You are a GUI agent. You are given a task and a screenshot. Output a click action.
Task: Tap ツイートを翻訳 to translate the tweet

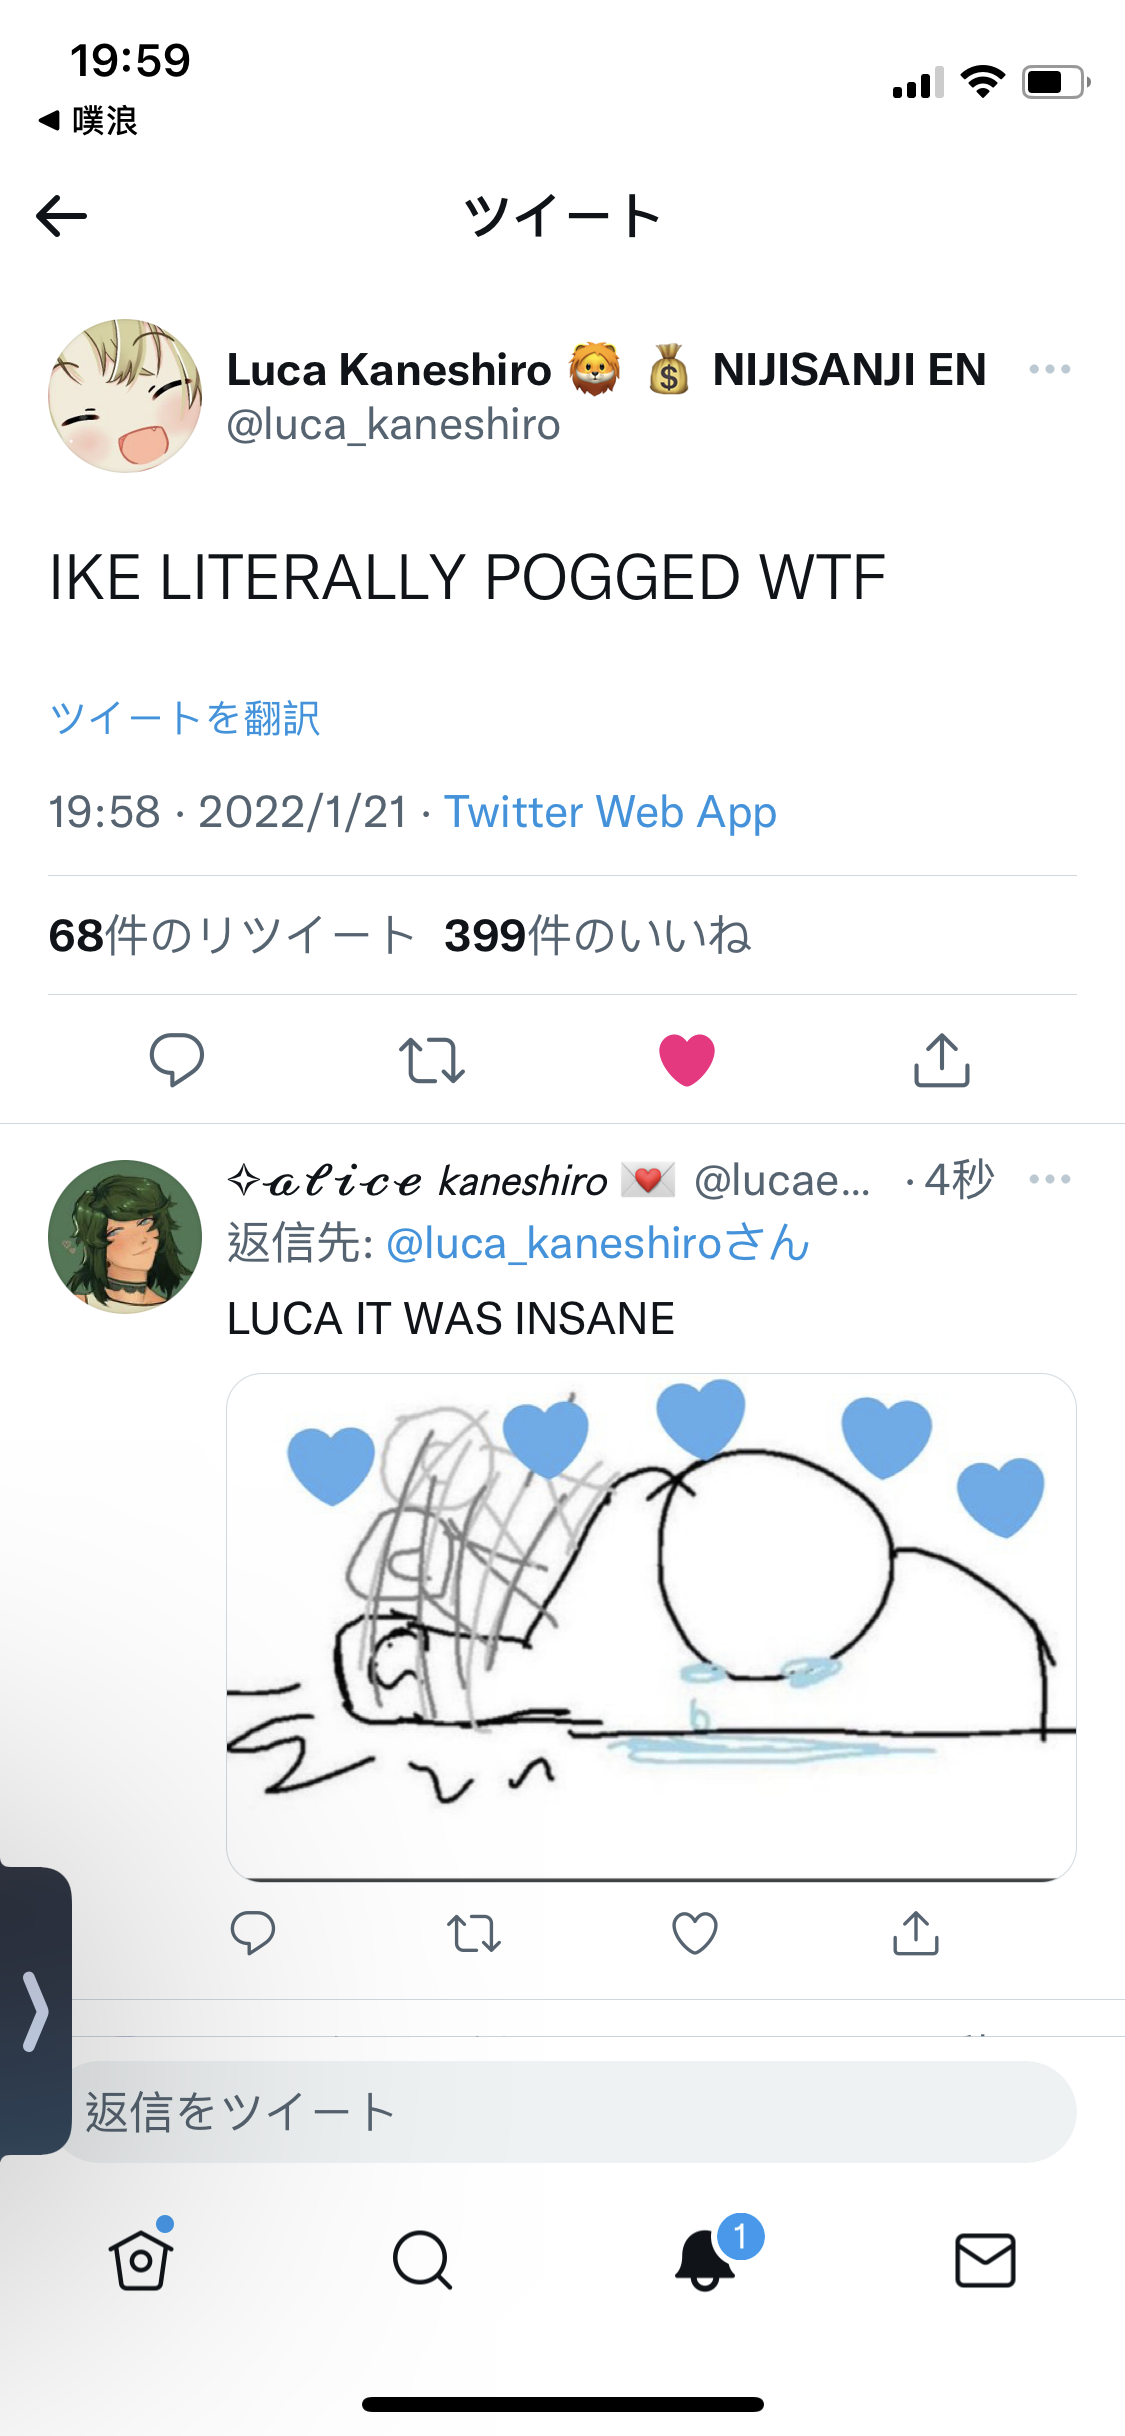pyautogui.click(x=185, y=718)
